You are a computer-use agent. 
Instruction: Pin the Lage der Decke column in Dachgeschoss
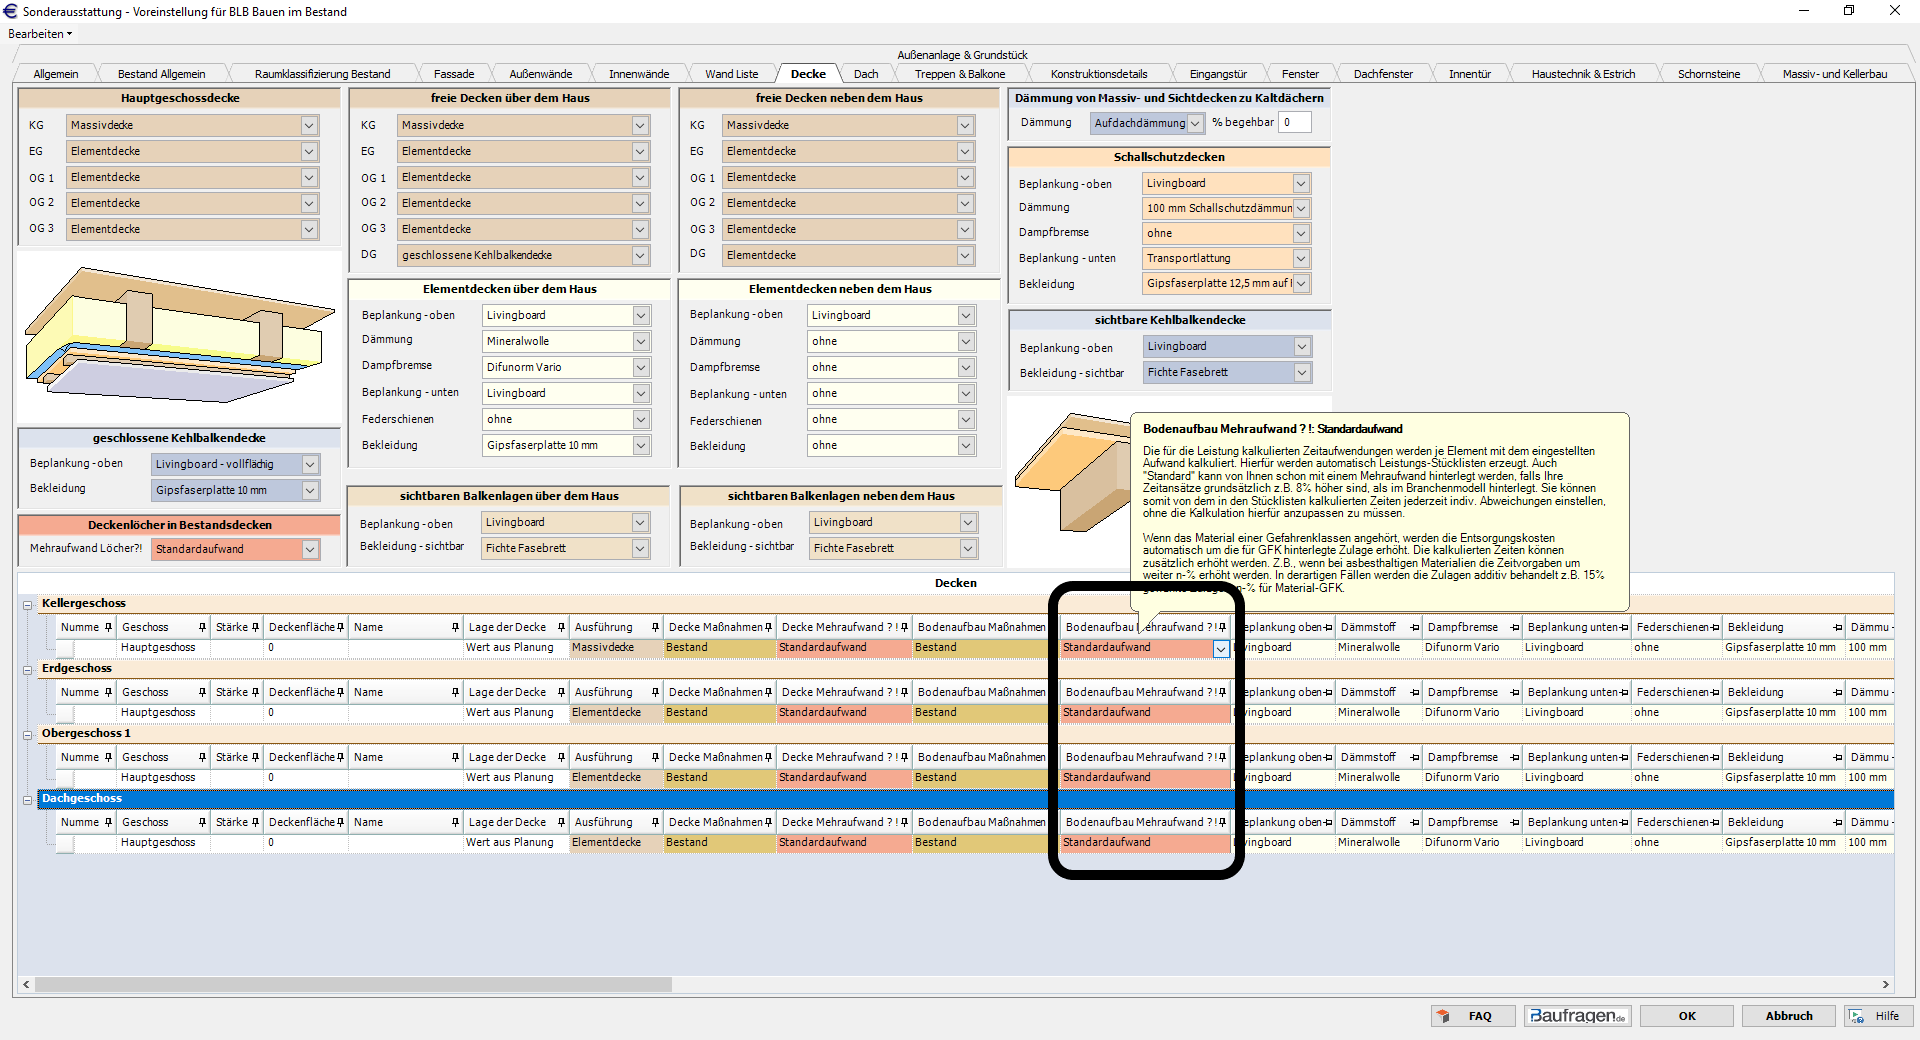[x=561, y=823]
